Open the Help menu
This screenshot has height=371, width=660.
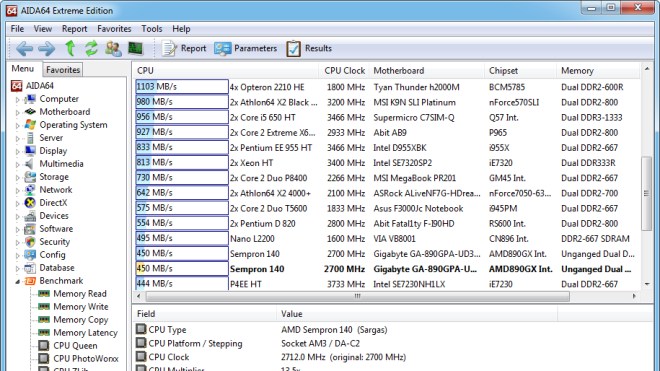(x=181, y=29)
